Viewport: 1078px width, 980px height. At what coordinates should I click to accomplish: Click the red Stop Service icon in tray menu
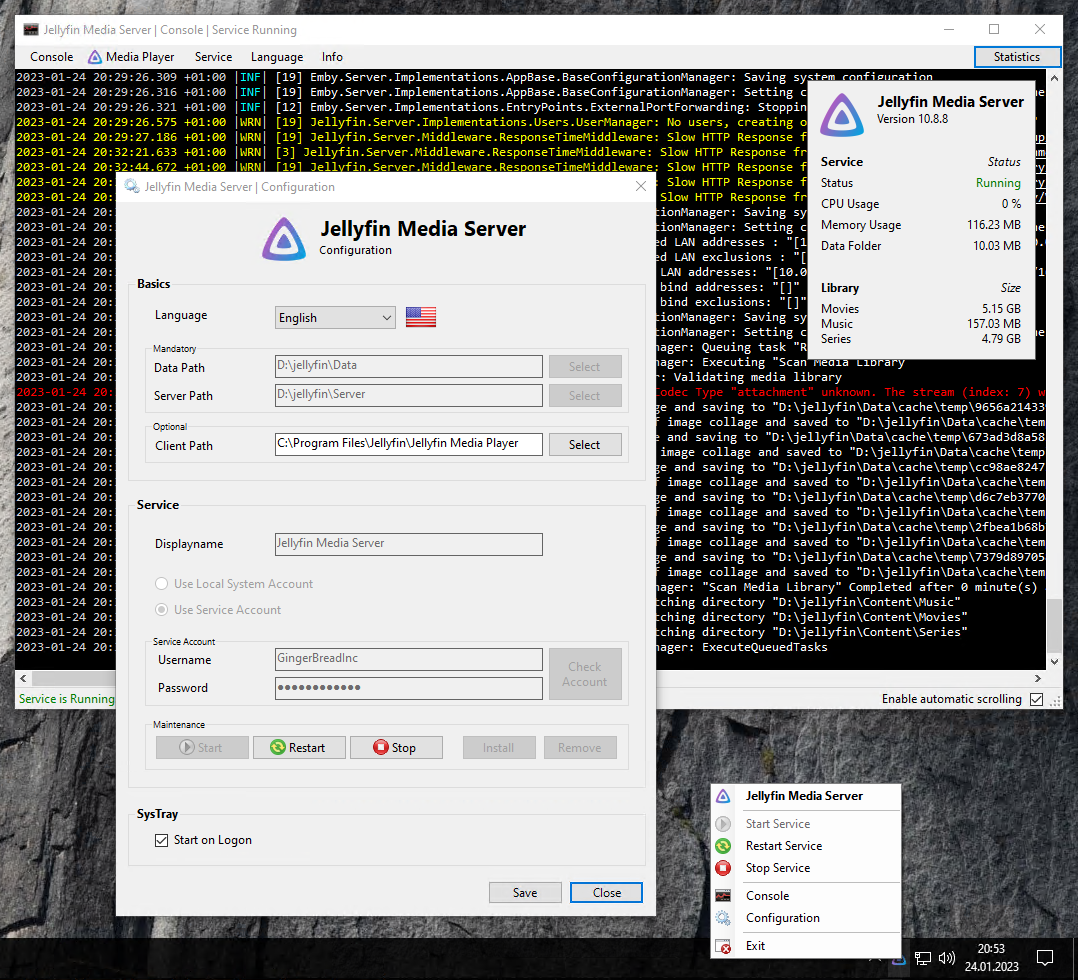click(x=723, y=867)
